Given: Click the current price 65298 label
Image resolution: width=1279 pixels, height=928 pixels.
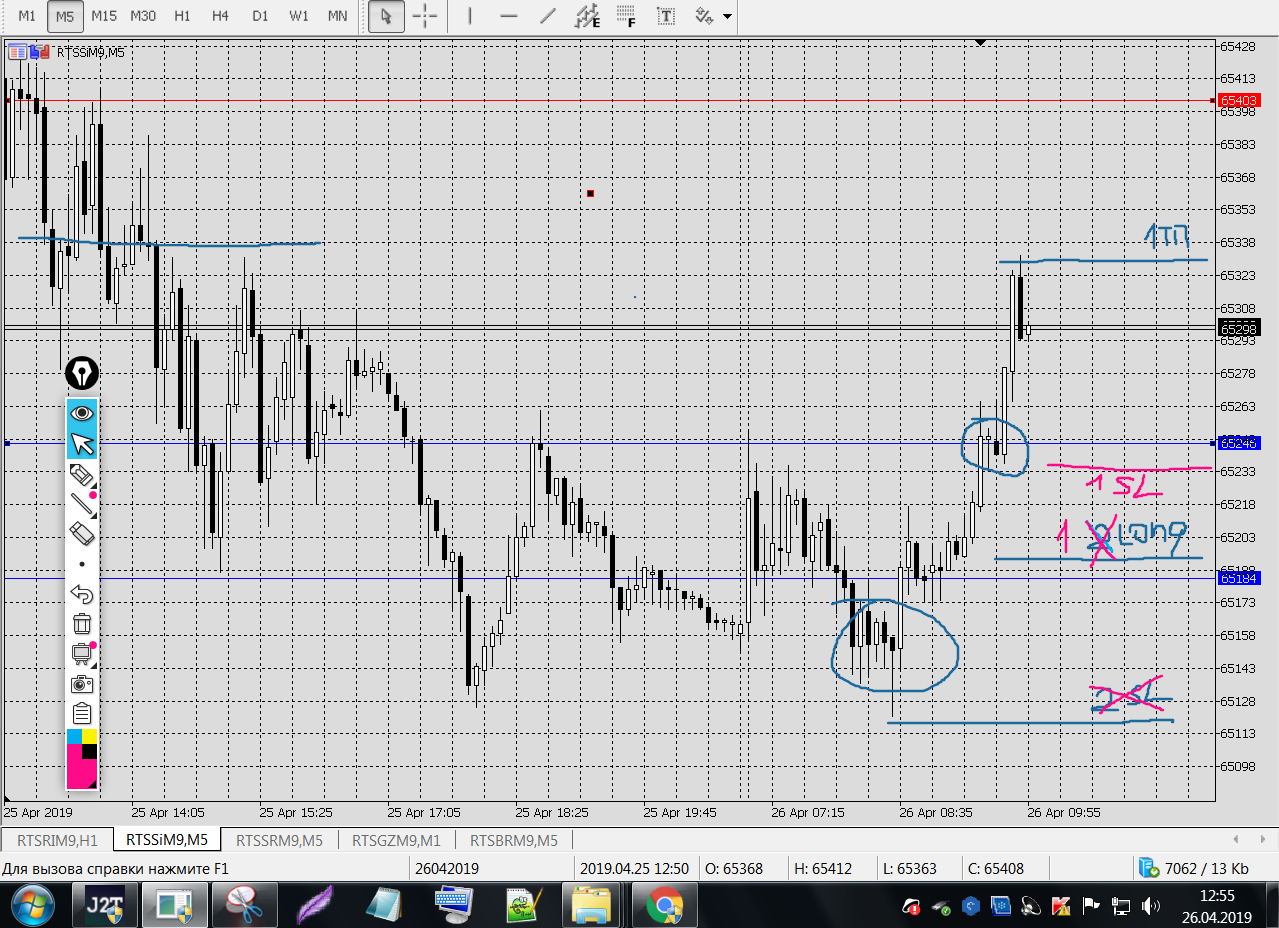Looking at the screenshot, I should coord(1239,328).
